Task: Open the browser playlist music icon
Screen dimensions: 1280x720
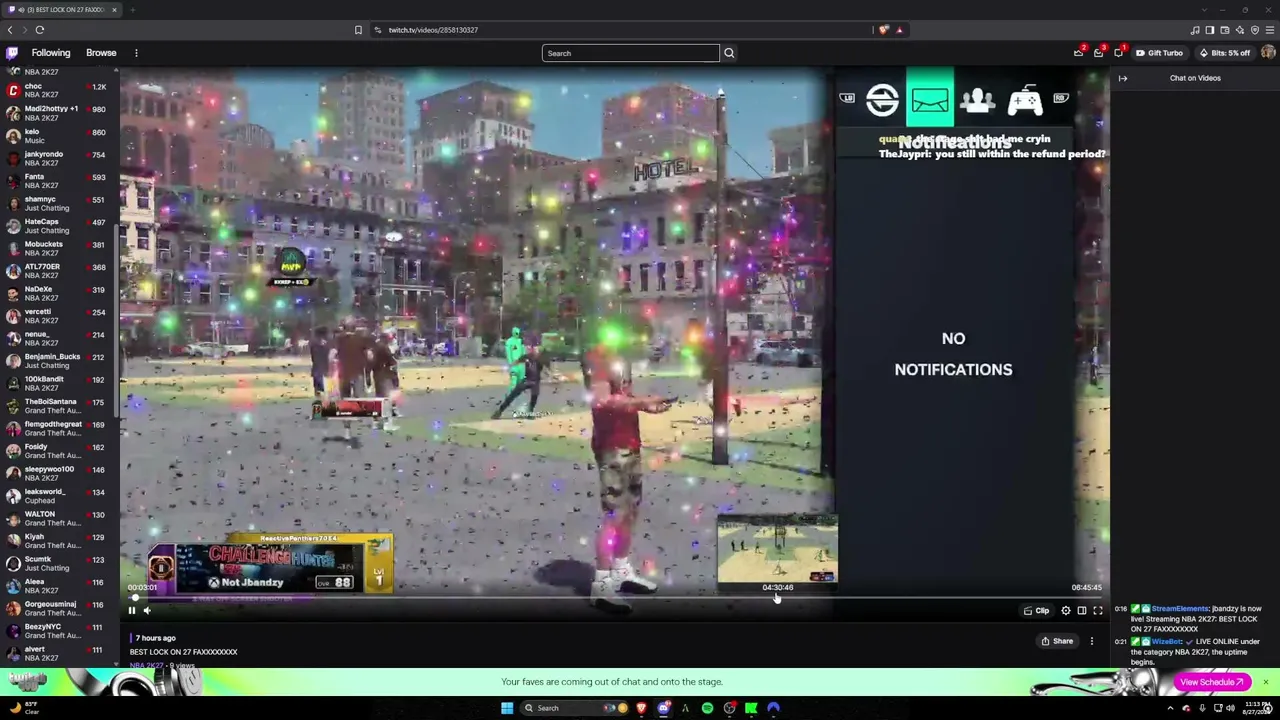Action: pyautogui.click(x=1195, y=30)
